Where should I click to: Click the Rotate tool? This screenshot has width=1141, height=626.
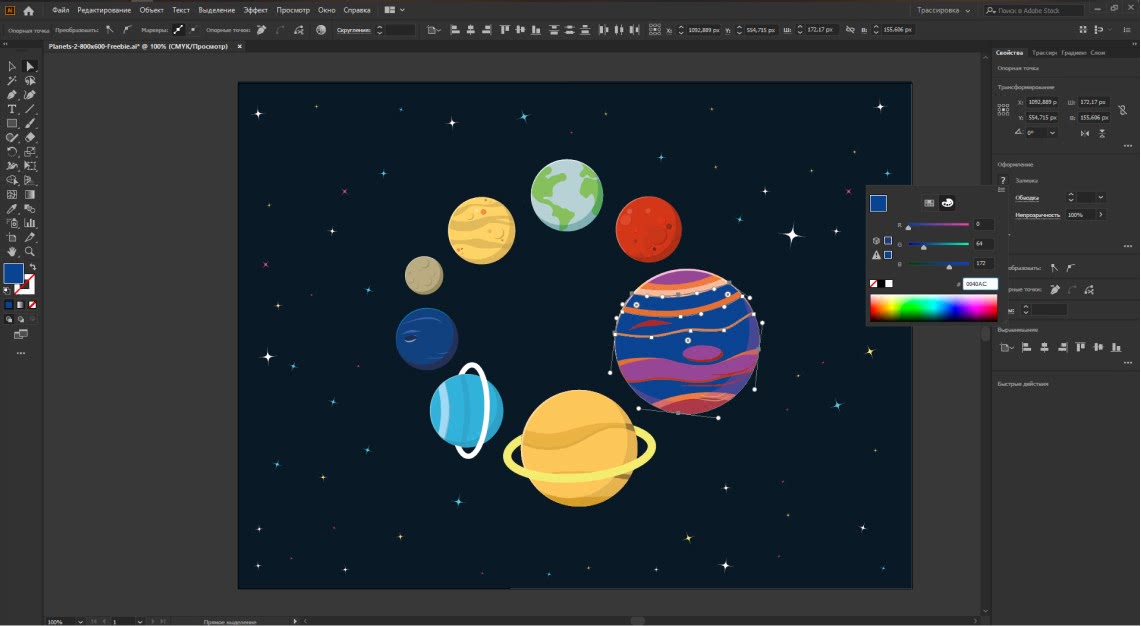click(x=12, y=152)
